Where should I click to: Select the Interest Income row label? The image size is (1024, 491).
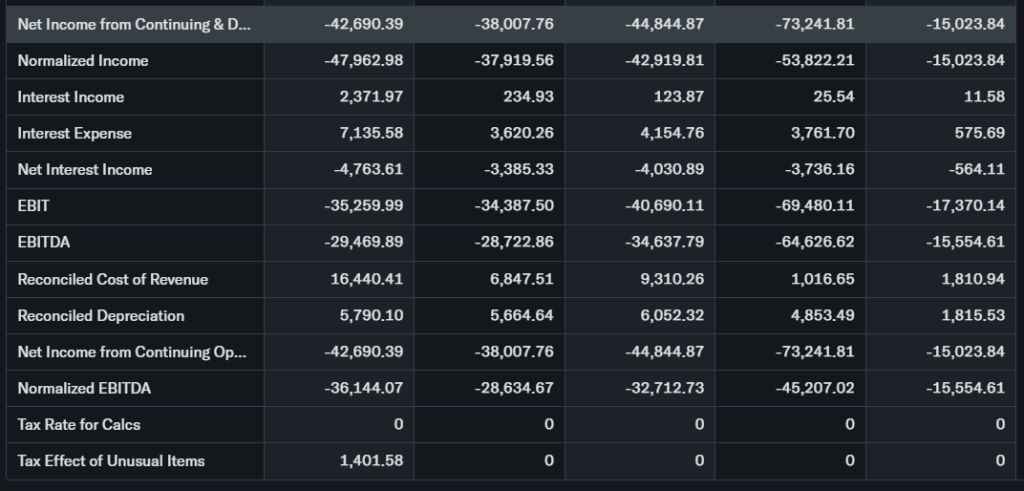(71, 97)
